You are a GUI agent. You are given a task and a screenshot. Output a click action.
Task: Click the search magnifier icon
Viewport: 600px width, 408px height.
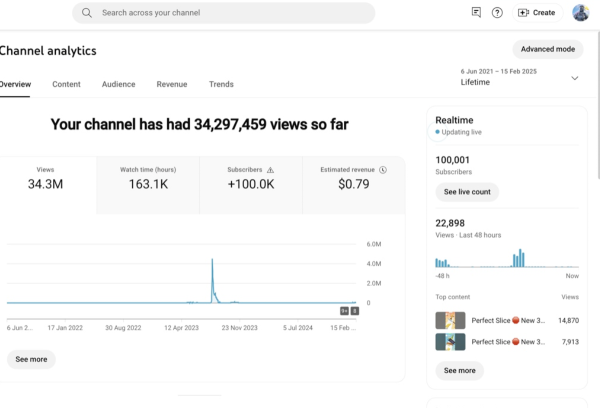click(87, 13)
